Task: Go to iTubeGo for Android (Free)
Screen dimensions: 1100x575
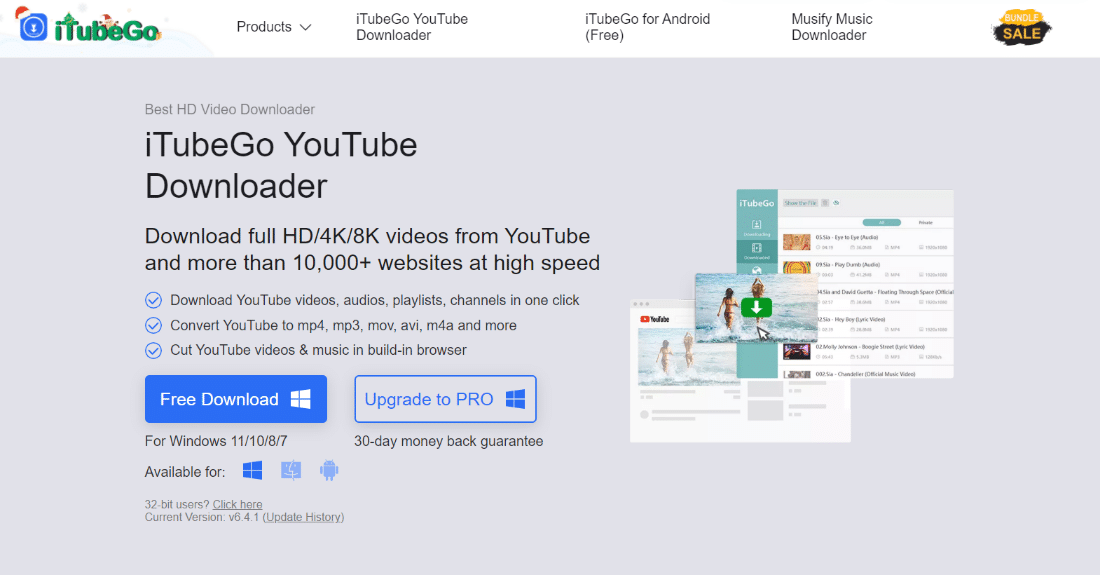Action: [648, 27]
